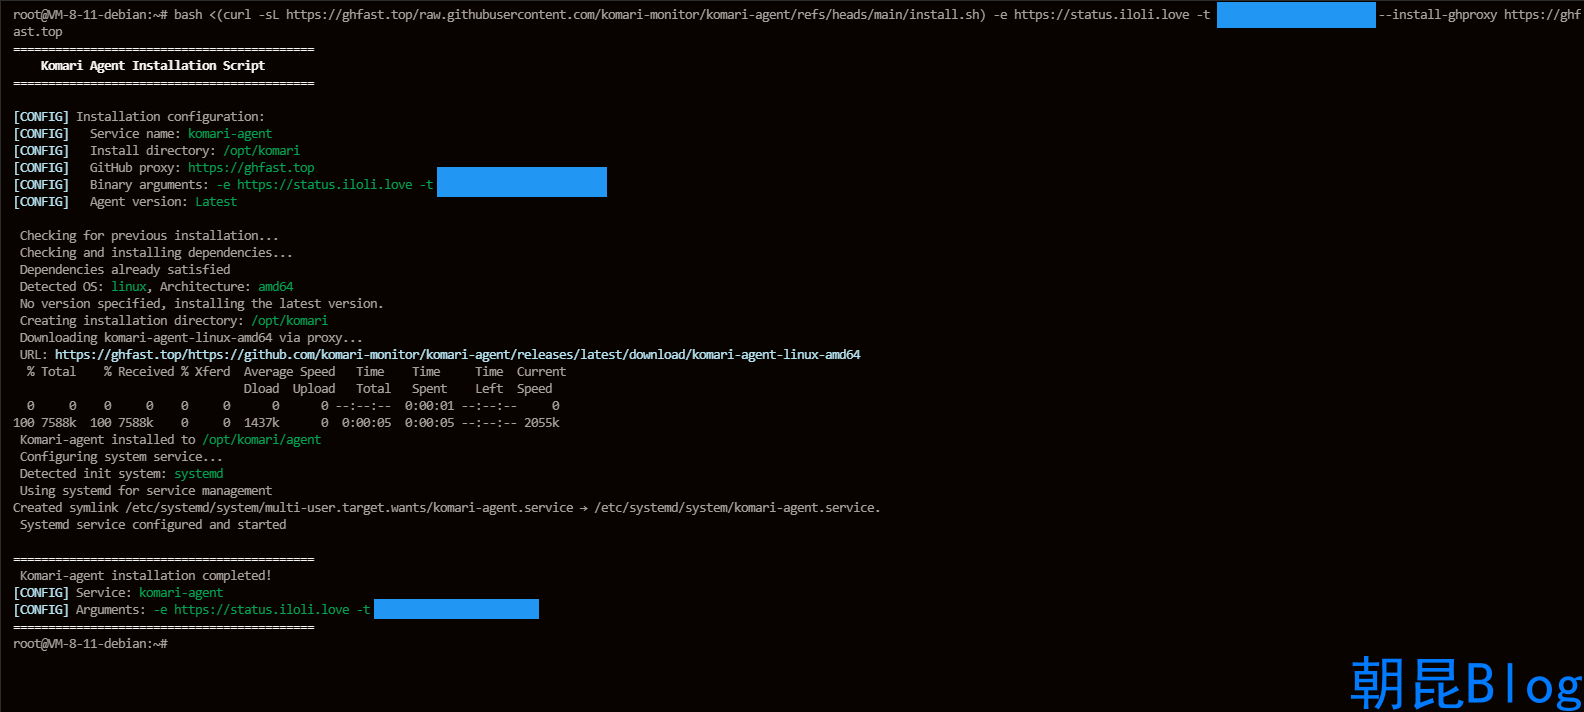Screen dimensions: 1584x712
Task: Click 'Dependencies already satisfied' line
Action: coord(125,270)
